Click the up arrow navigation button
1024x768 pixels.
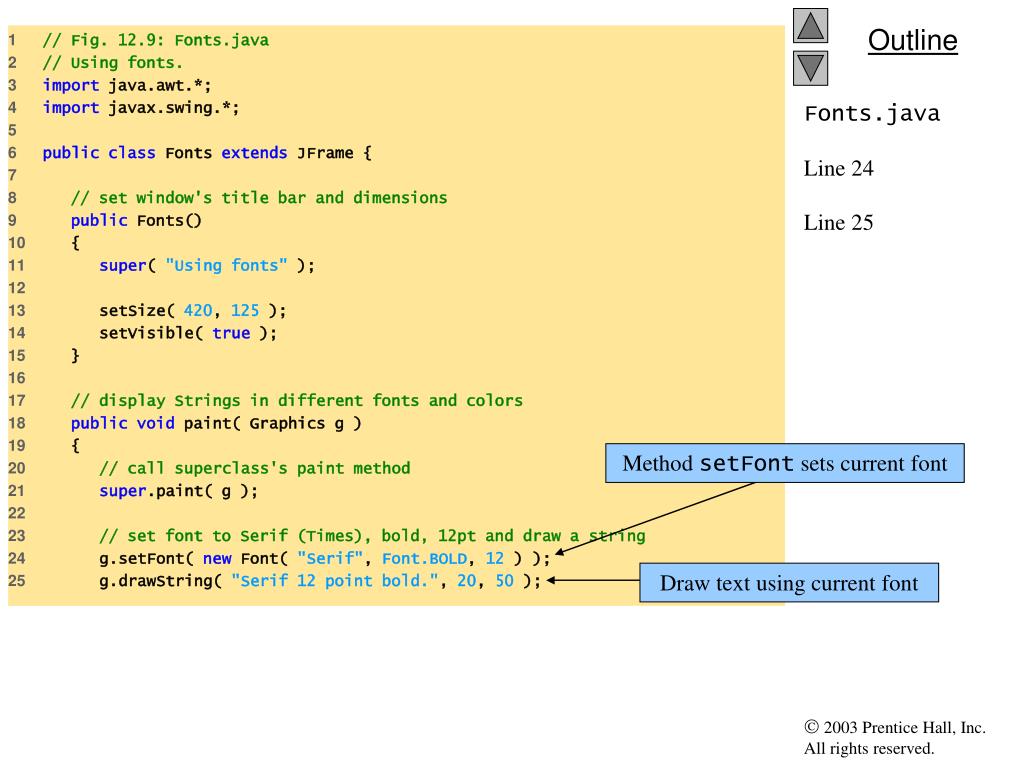(810, 25)
